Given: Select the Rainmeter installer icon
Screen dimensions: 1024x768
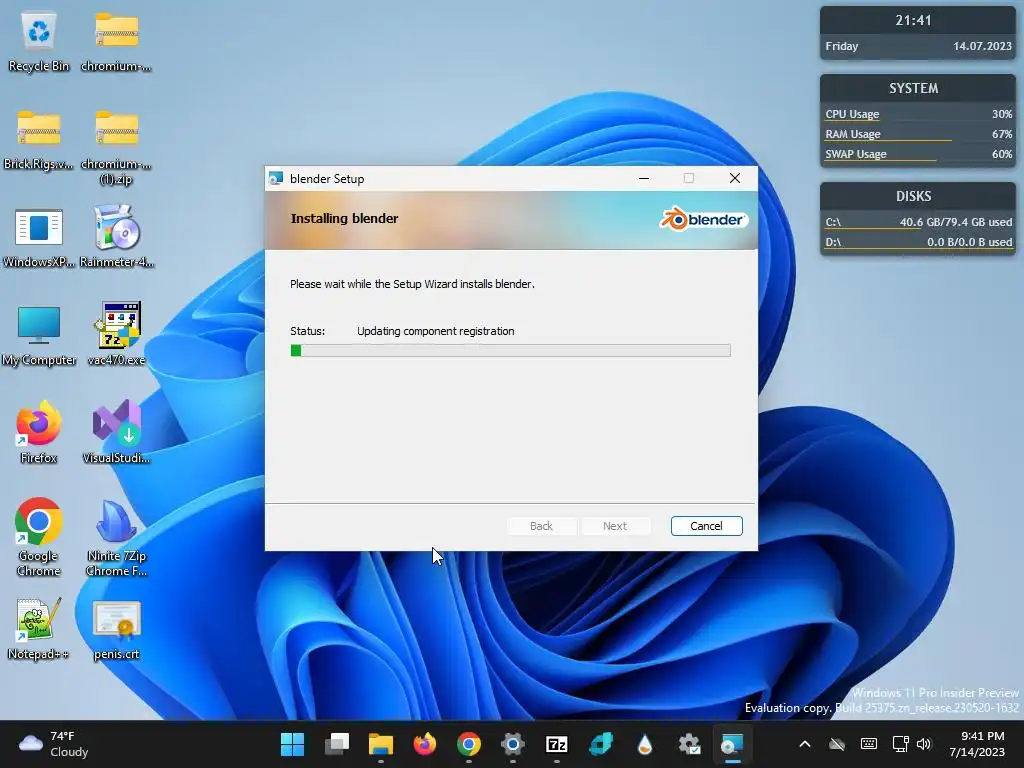Looking at the screenshot, I should pos(116,238).
